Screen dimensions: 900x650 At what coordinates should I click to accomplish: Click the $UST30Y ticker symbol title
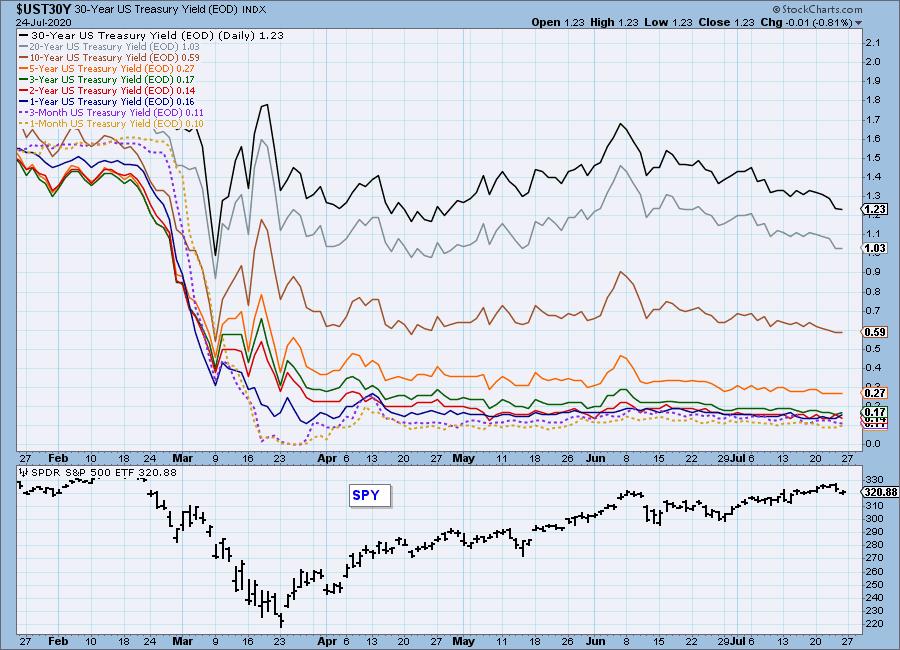(x=44, y=9)
